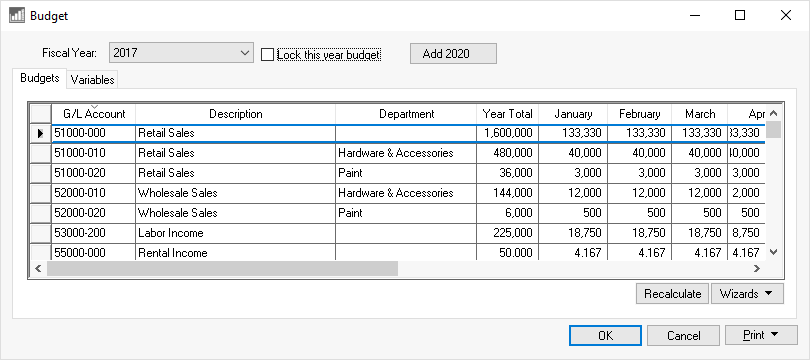Click Cancel to discard changes

(683, 335)
